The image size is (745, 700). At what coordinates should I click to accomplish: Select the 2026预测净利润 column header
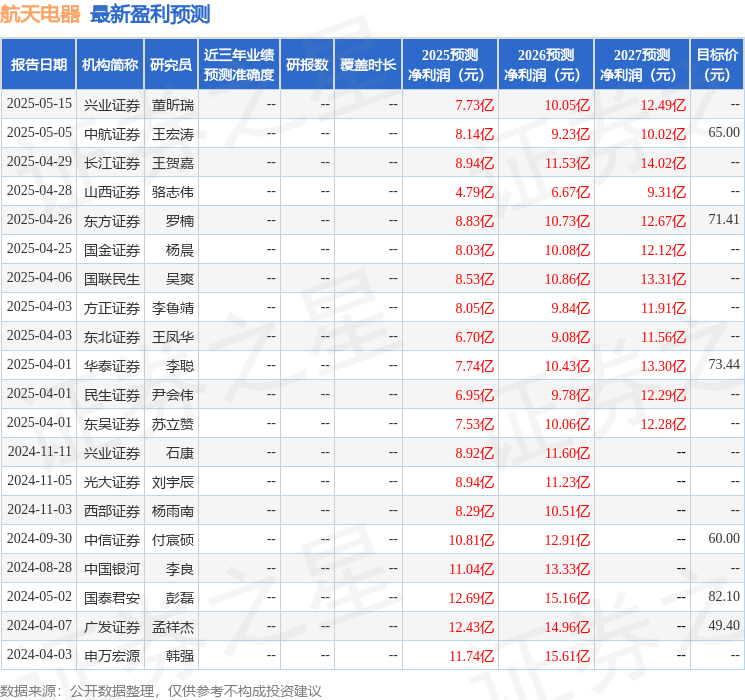pyautogui.click(x=546, y=65)
